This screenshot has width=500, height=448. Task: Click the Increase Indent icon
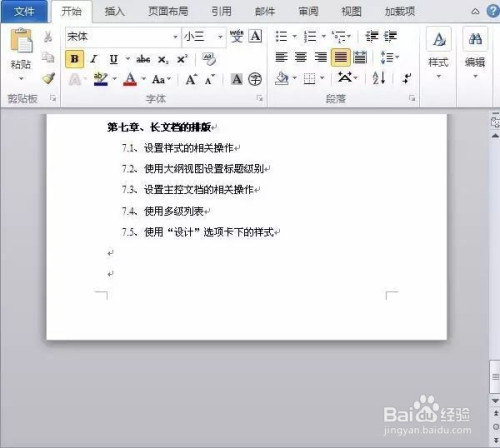point(390,36)
